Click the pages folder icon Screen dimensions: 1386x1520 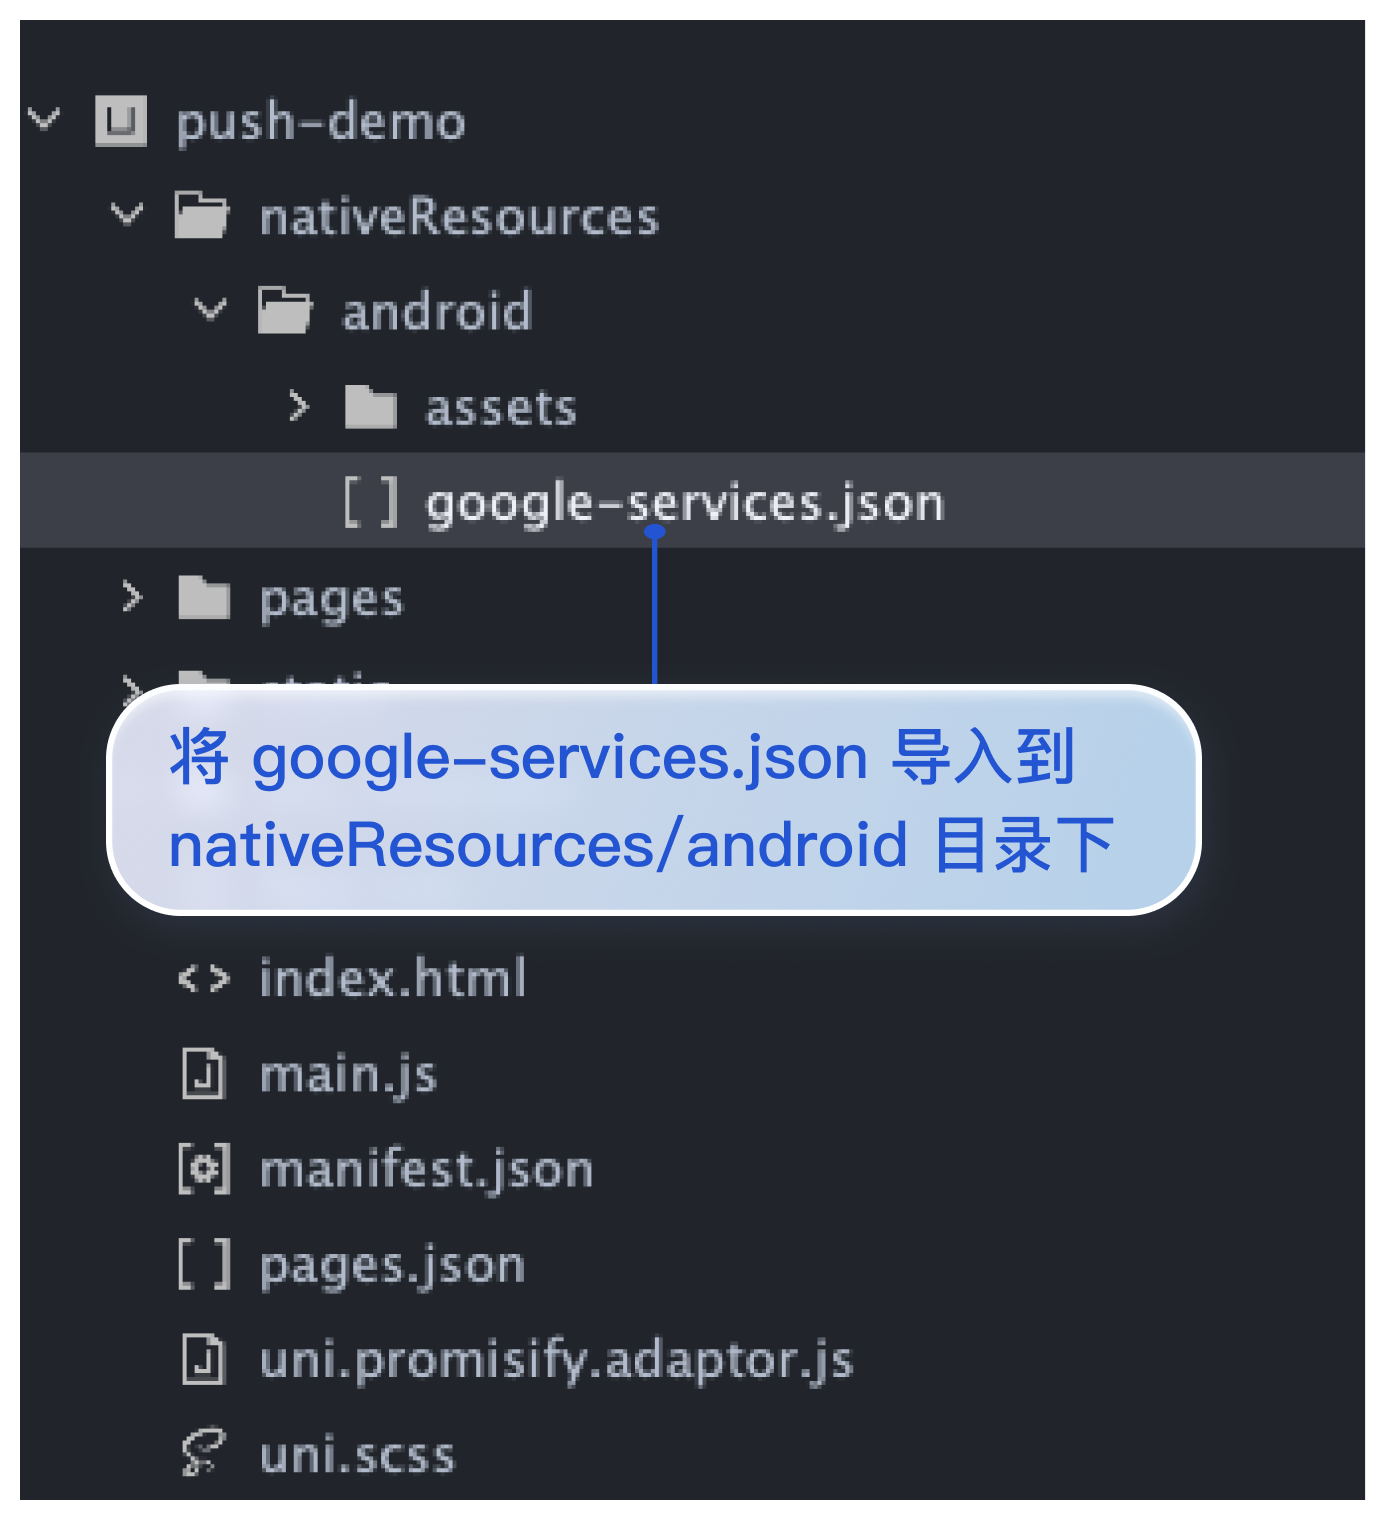(204, 598)
